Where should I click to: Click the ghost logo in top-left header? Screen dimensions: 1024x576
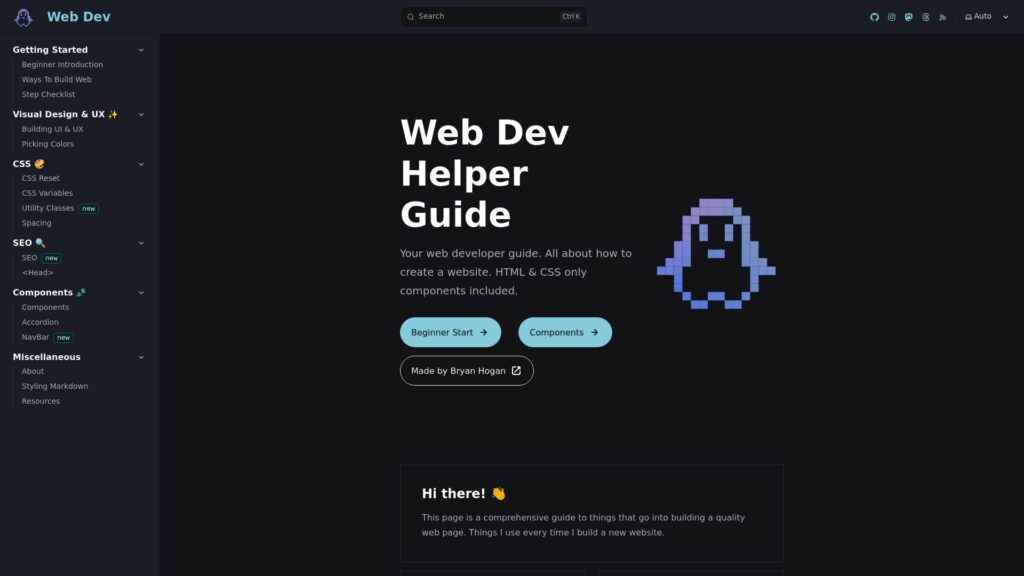click(23, 17)
